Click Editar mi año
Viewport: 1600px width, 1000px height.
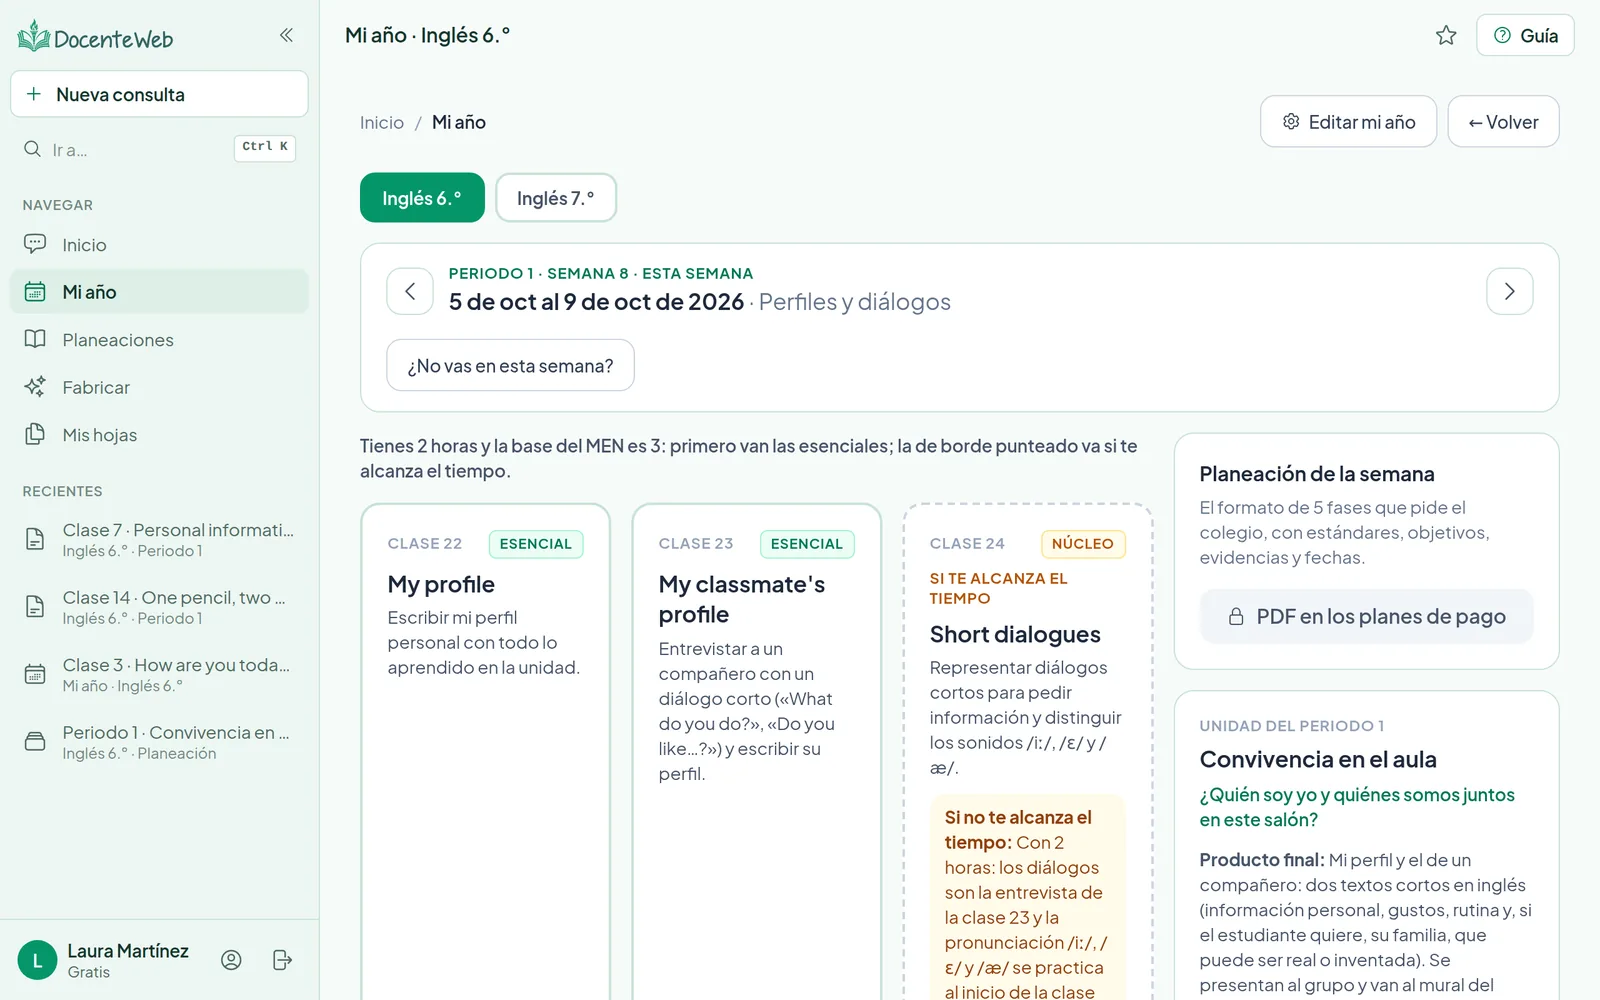[x=1348, y=122]
